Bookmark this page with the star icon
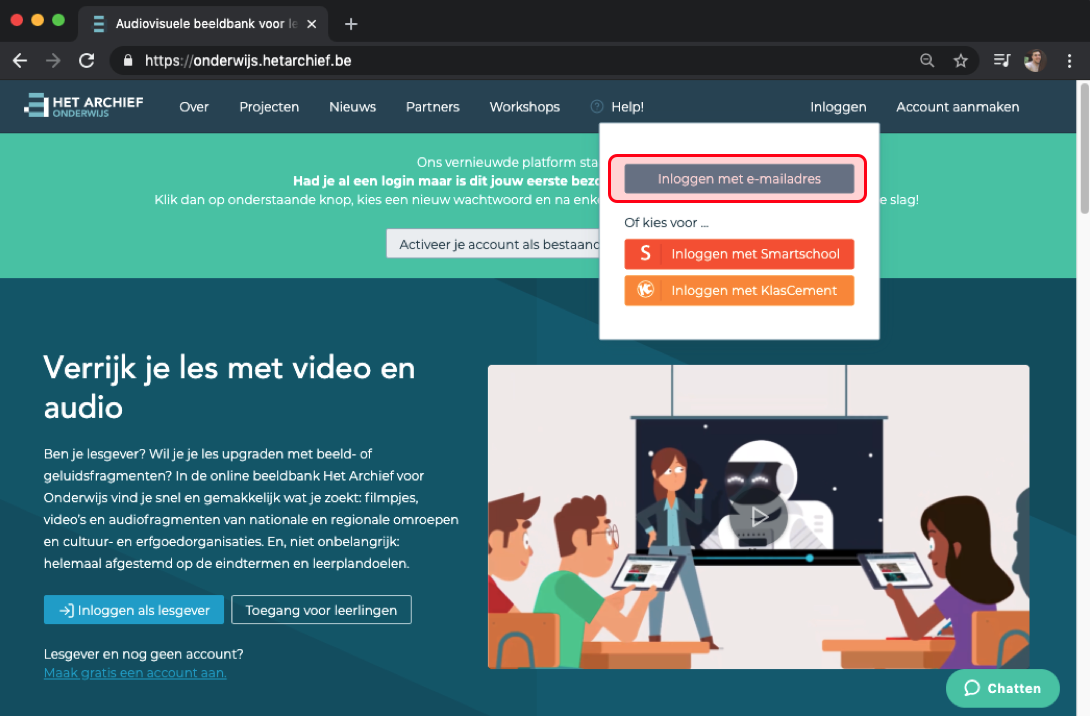 pyautogui.click(x=960, y=61)
